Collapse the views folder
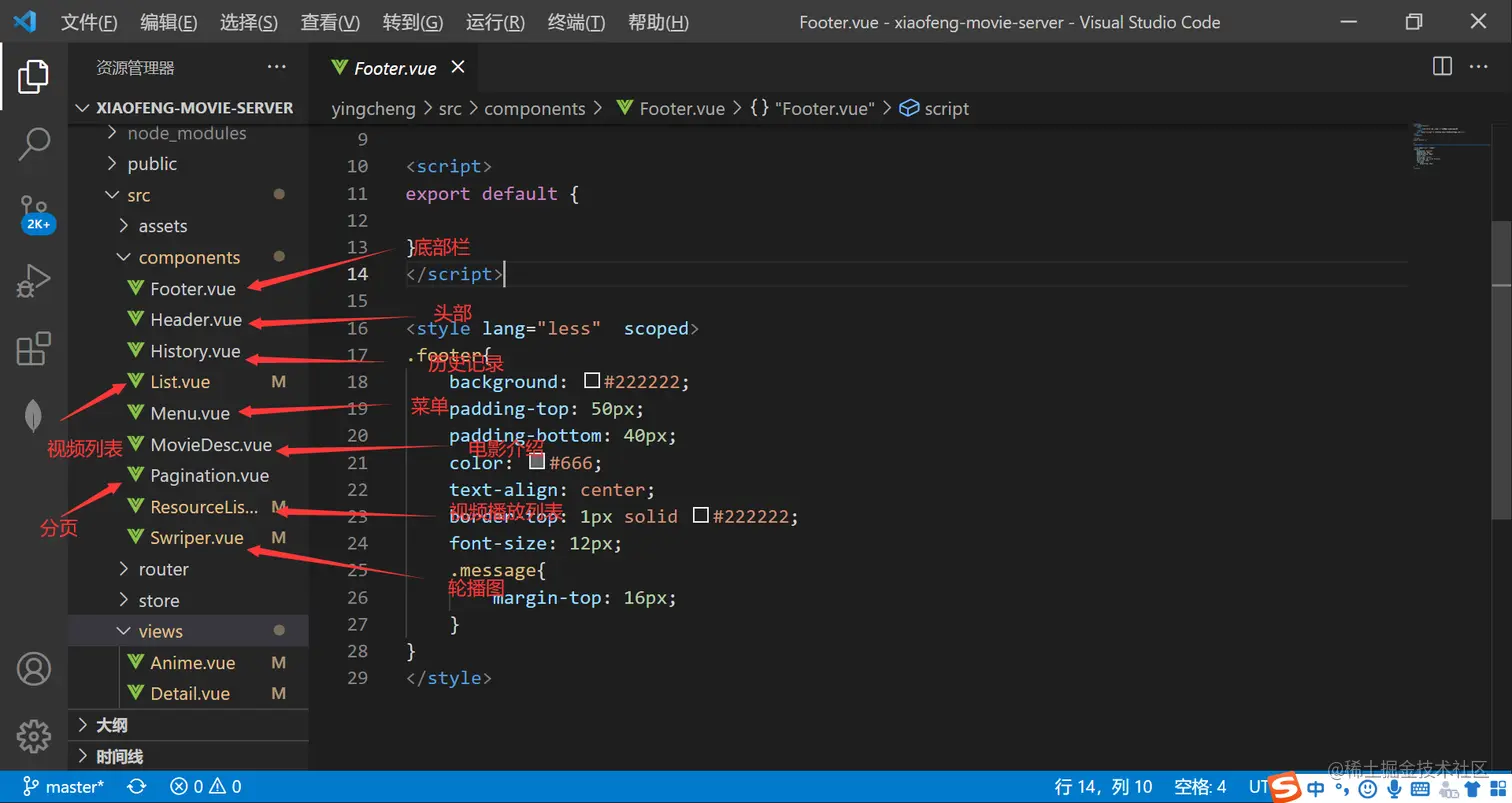Image resolution: width=1512 pixels, height=803 pixels. (x=188, y=631)
